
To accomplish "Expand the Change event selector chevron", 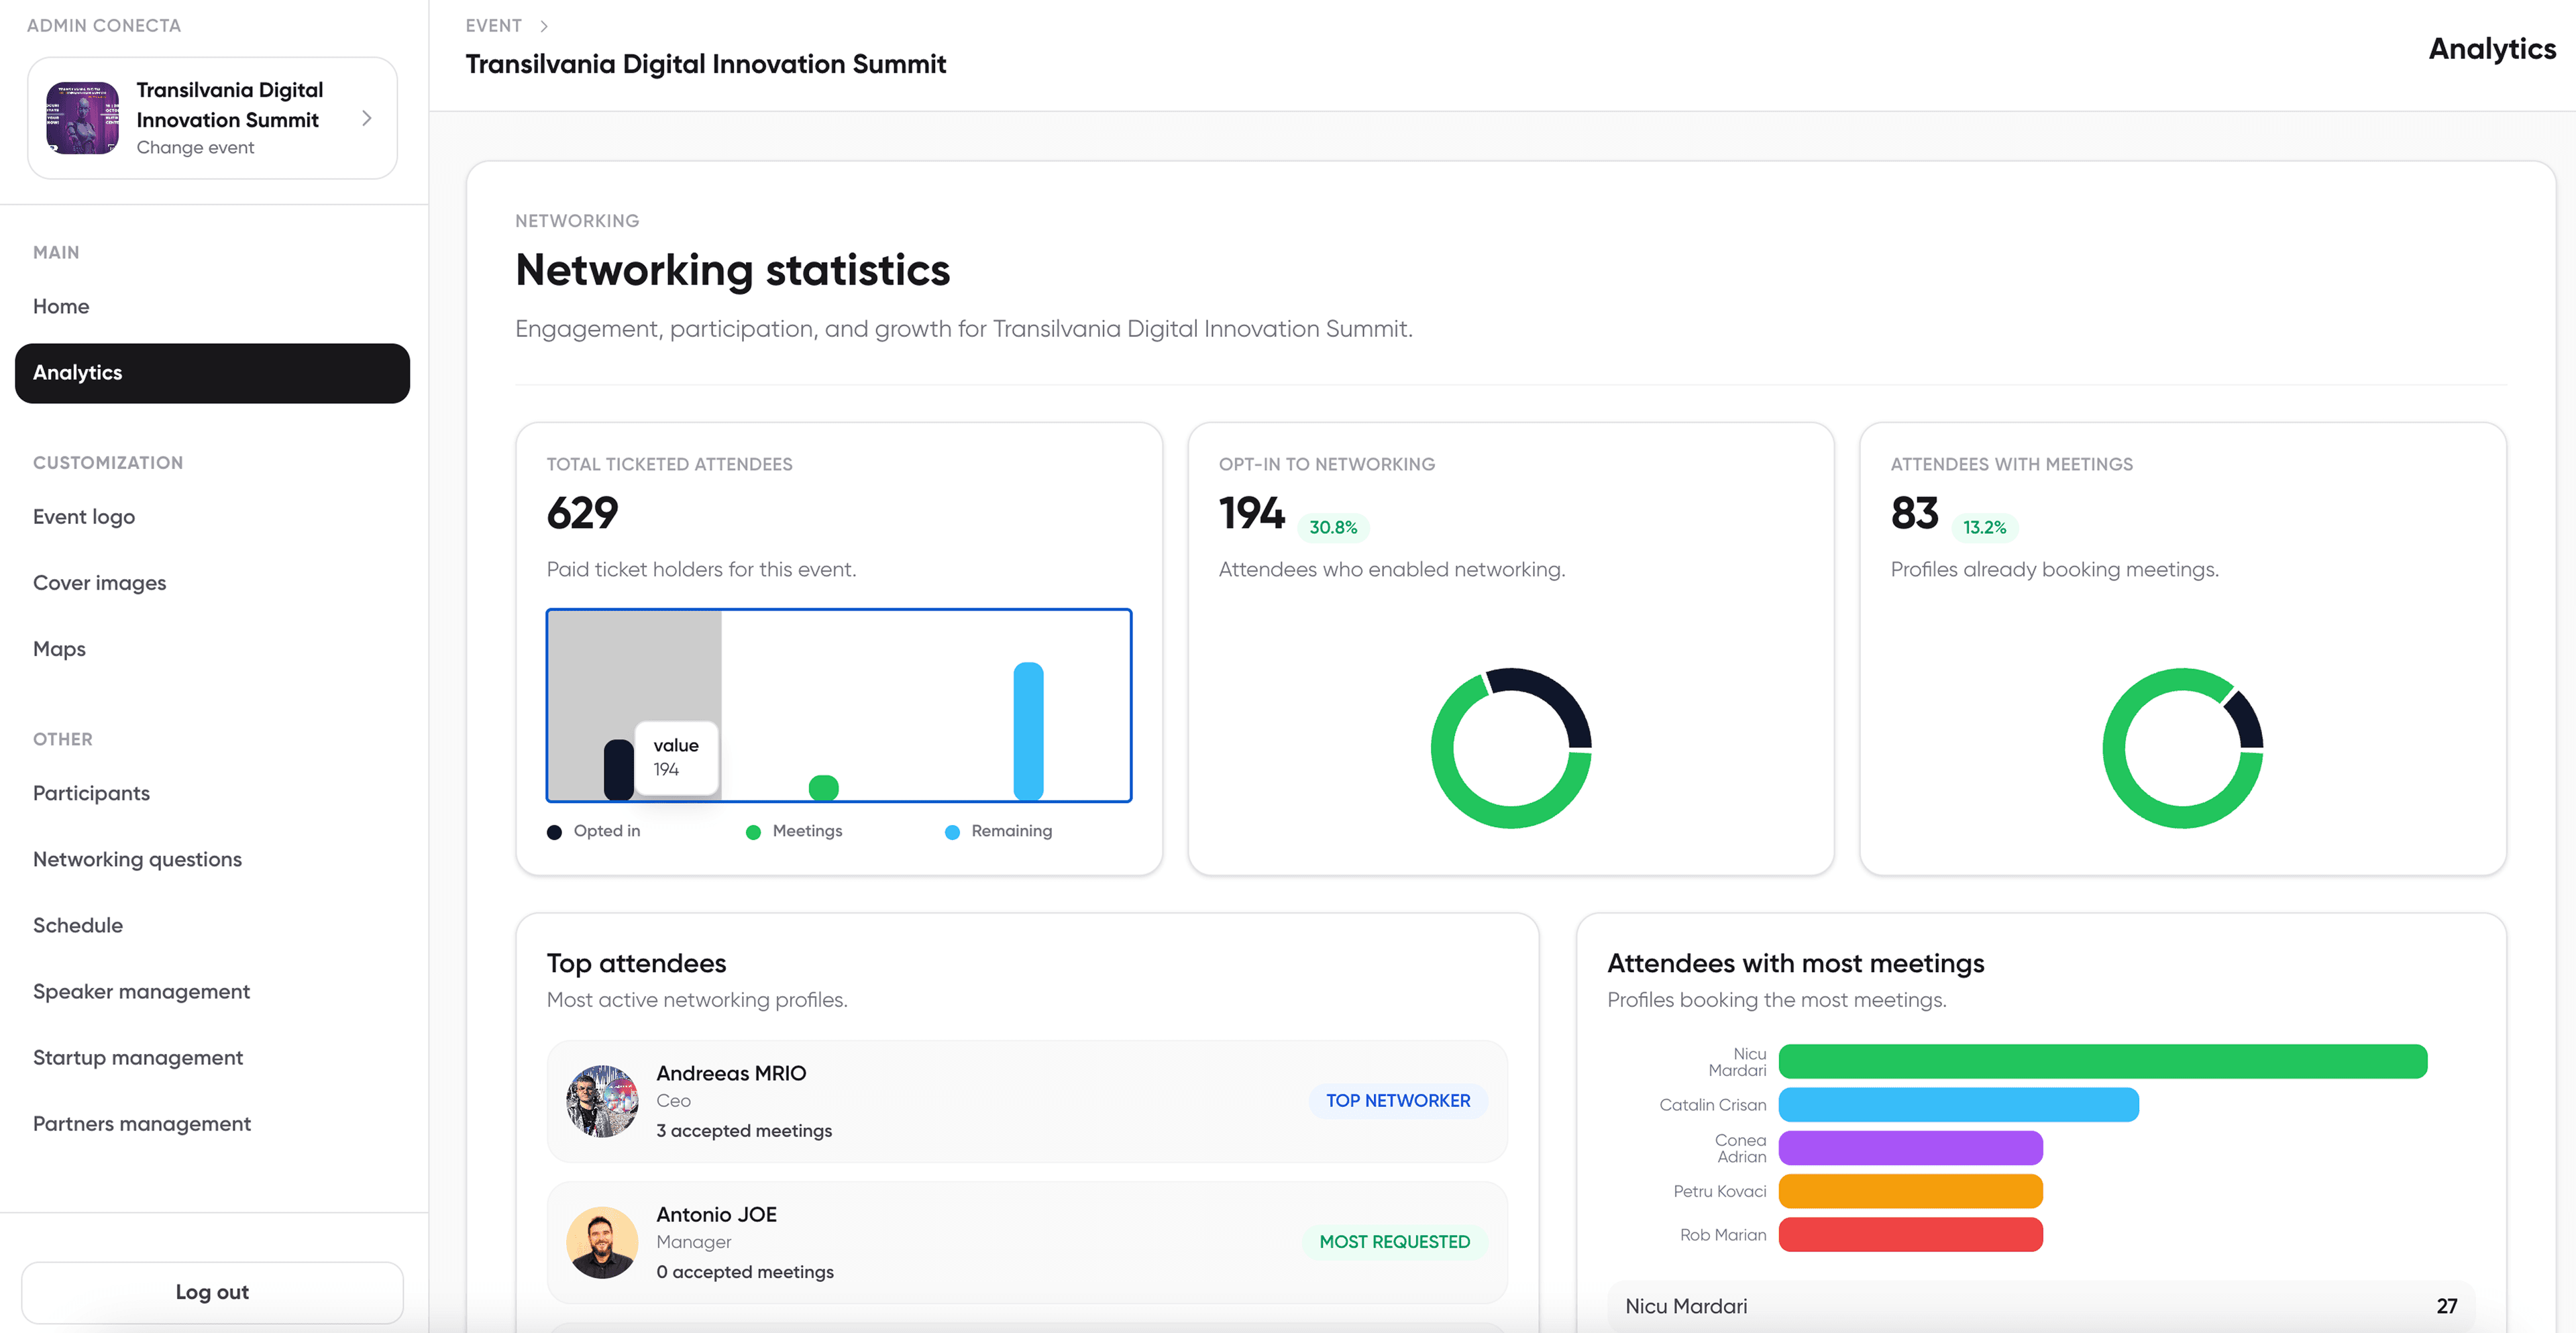I will (367, 117).
